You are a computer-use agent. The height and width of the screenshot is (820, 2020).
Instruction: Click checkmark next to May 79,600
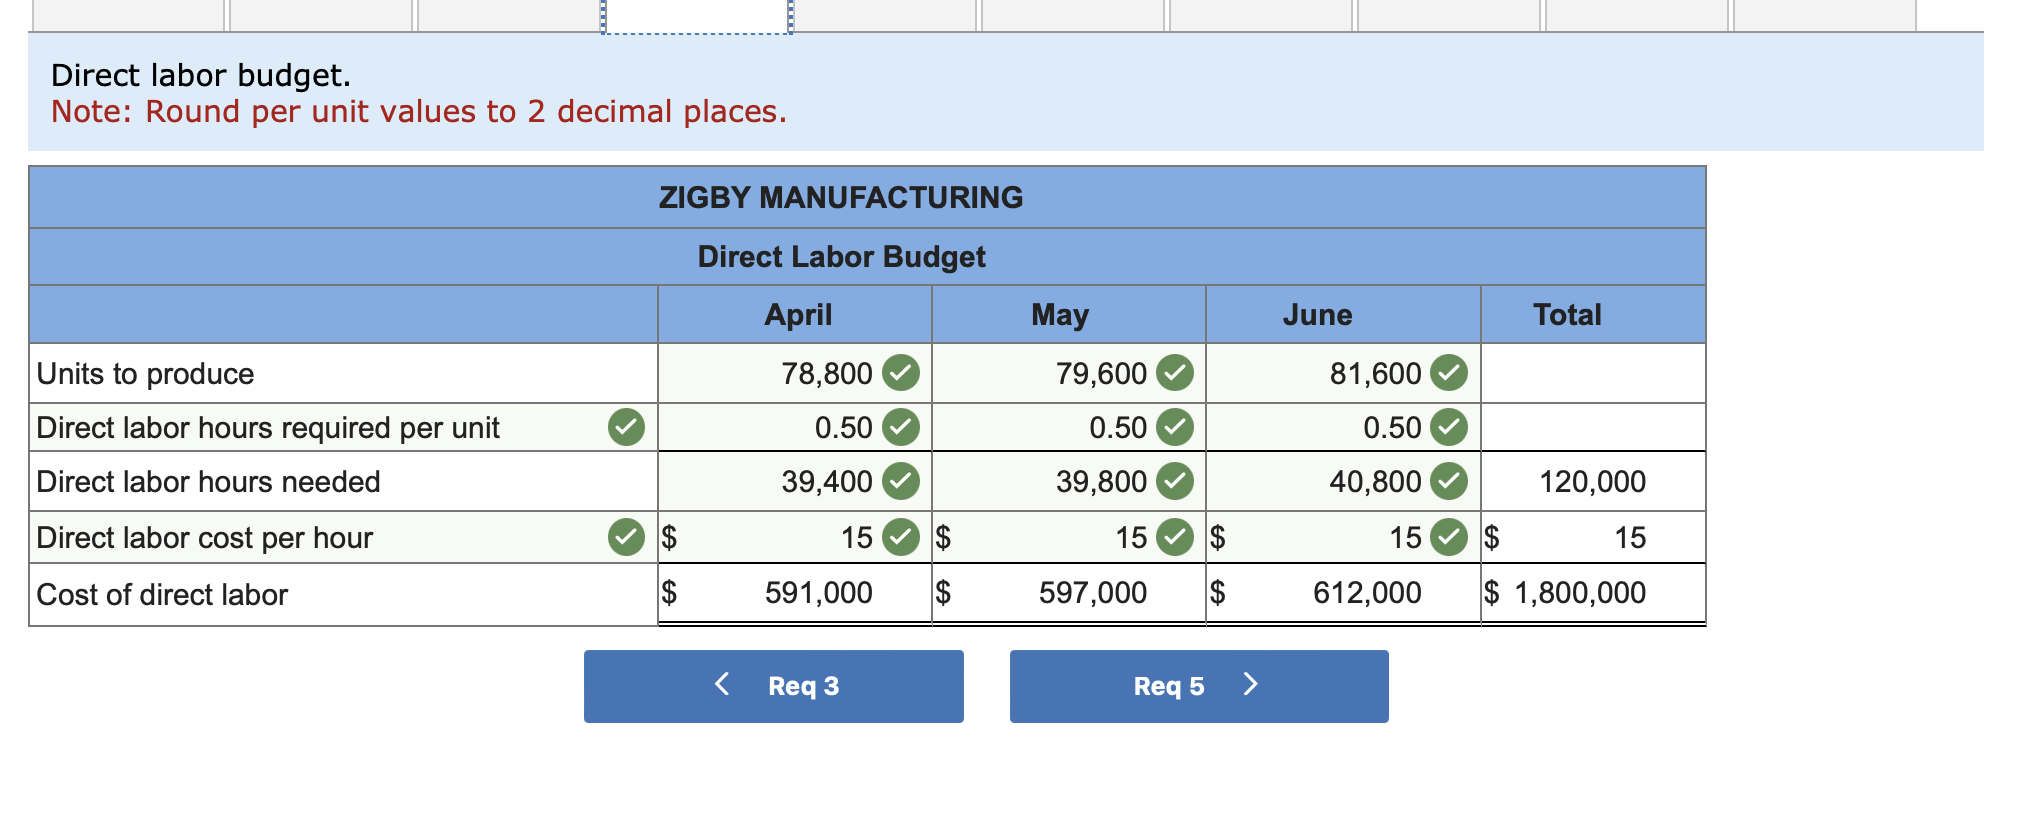coord(1175,373)
